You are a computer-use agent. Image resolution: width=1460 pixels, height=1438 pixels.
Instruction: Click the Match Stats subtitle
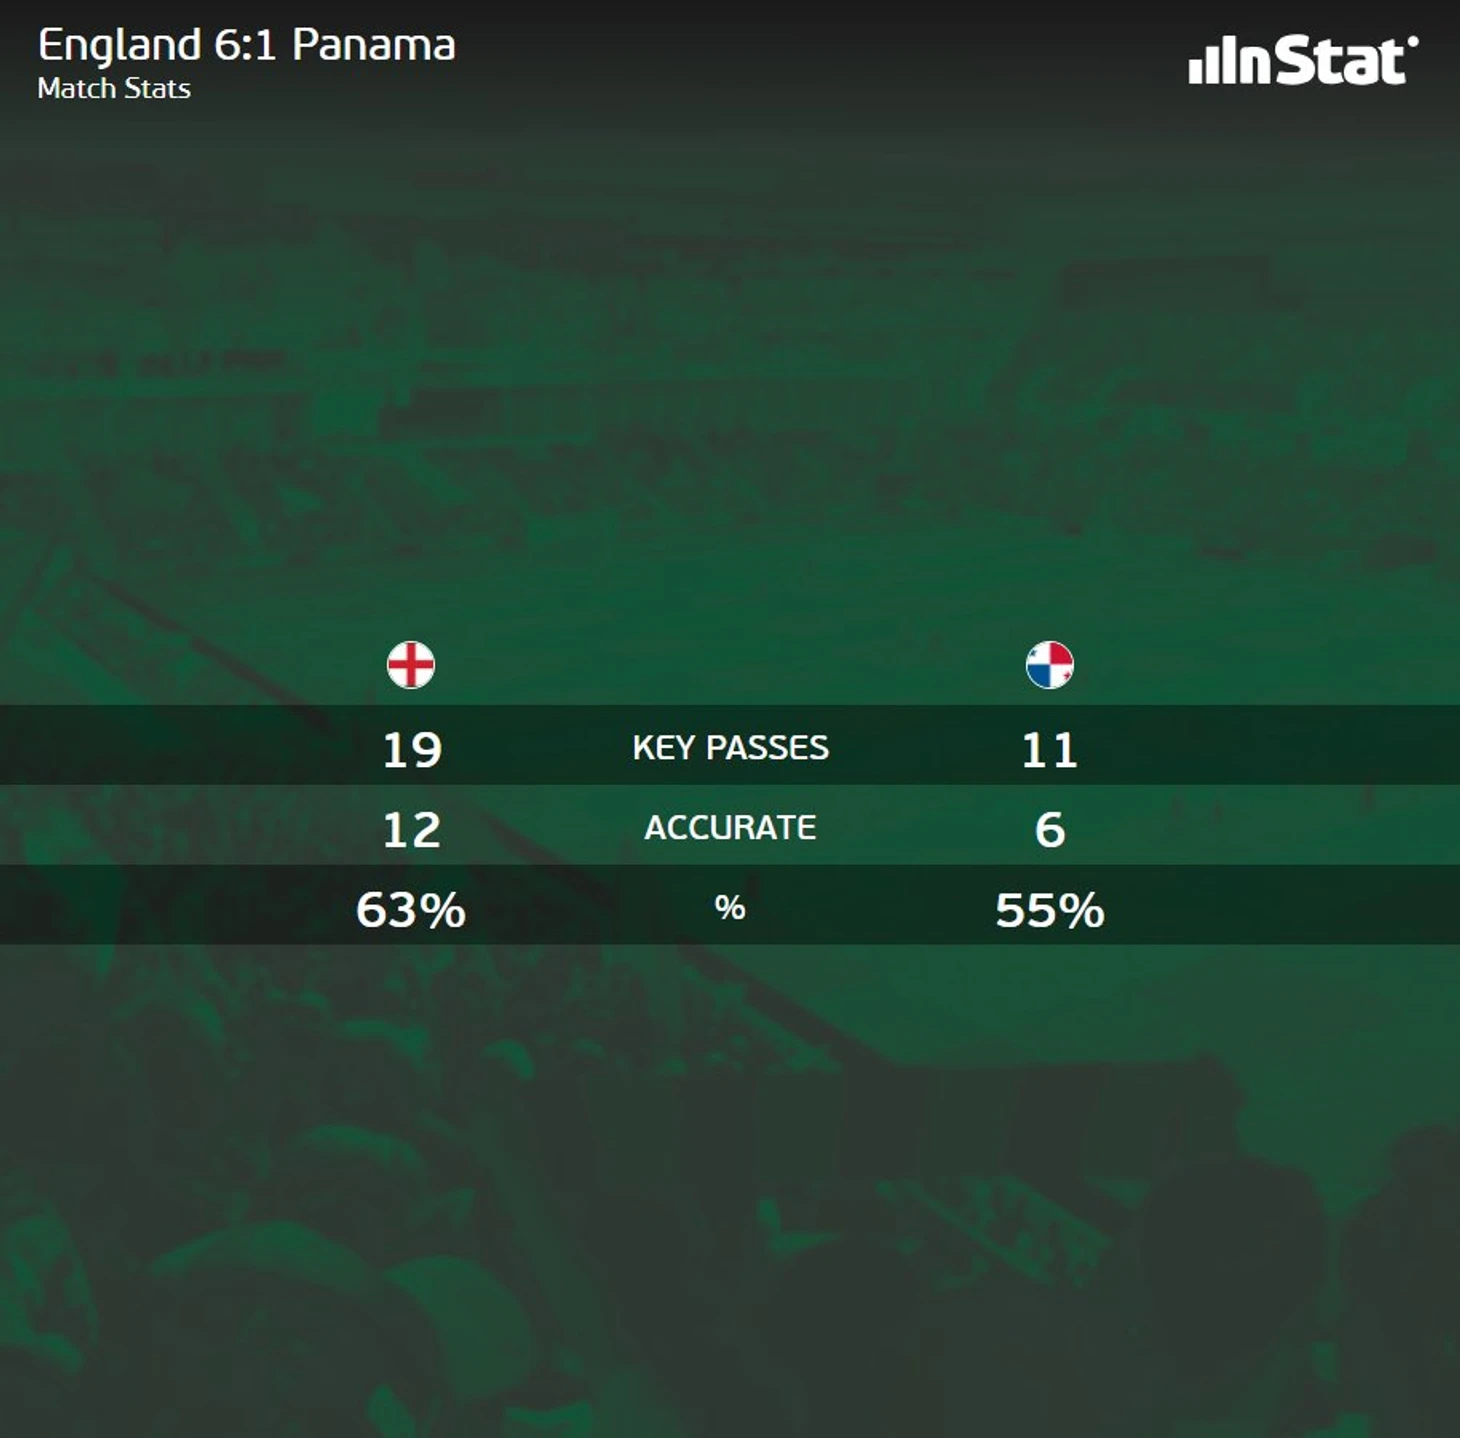point(114,89)
